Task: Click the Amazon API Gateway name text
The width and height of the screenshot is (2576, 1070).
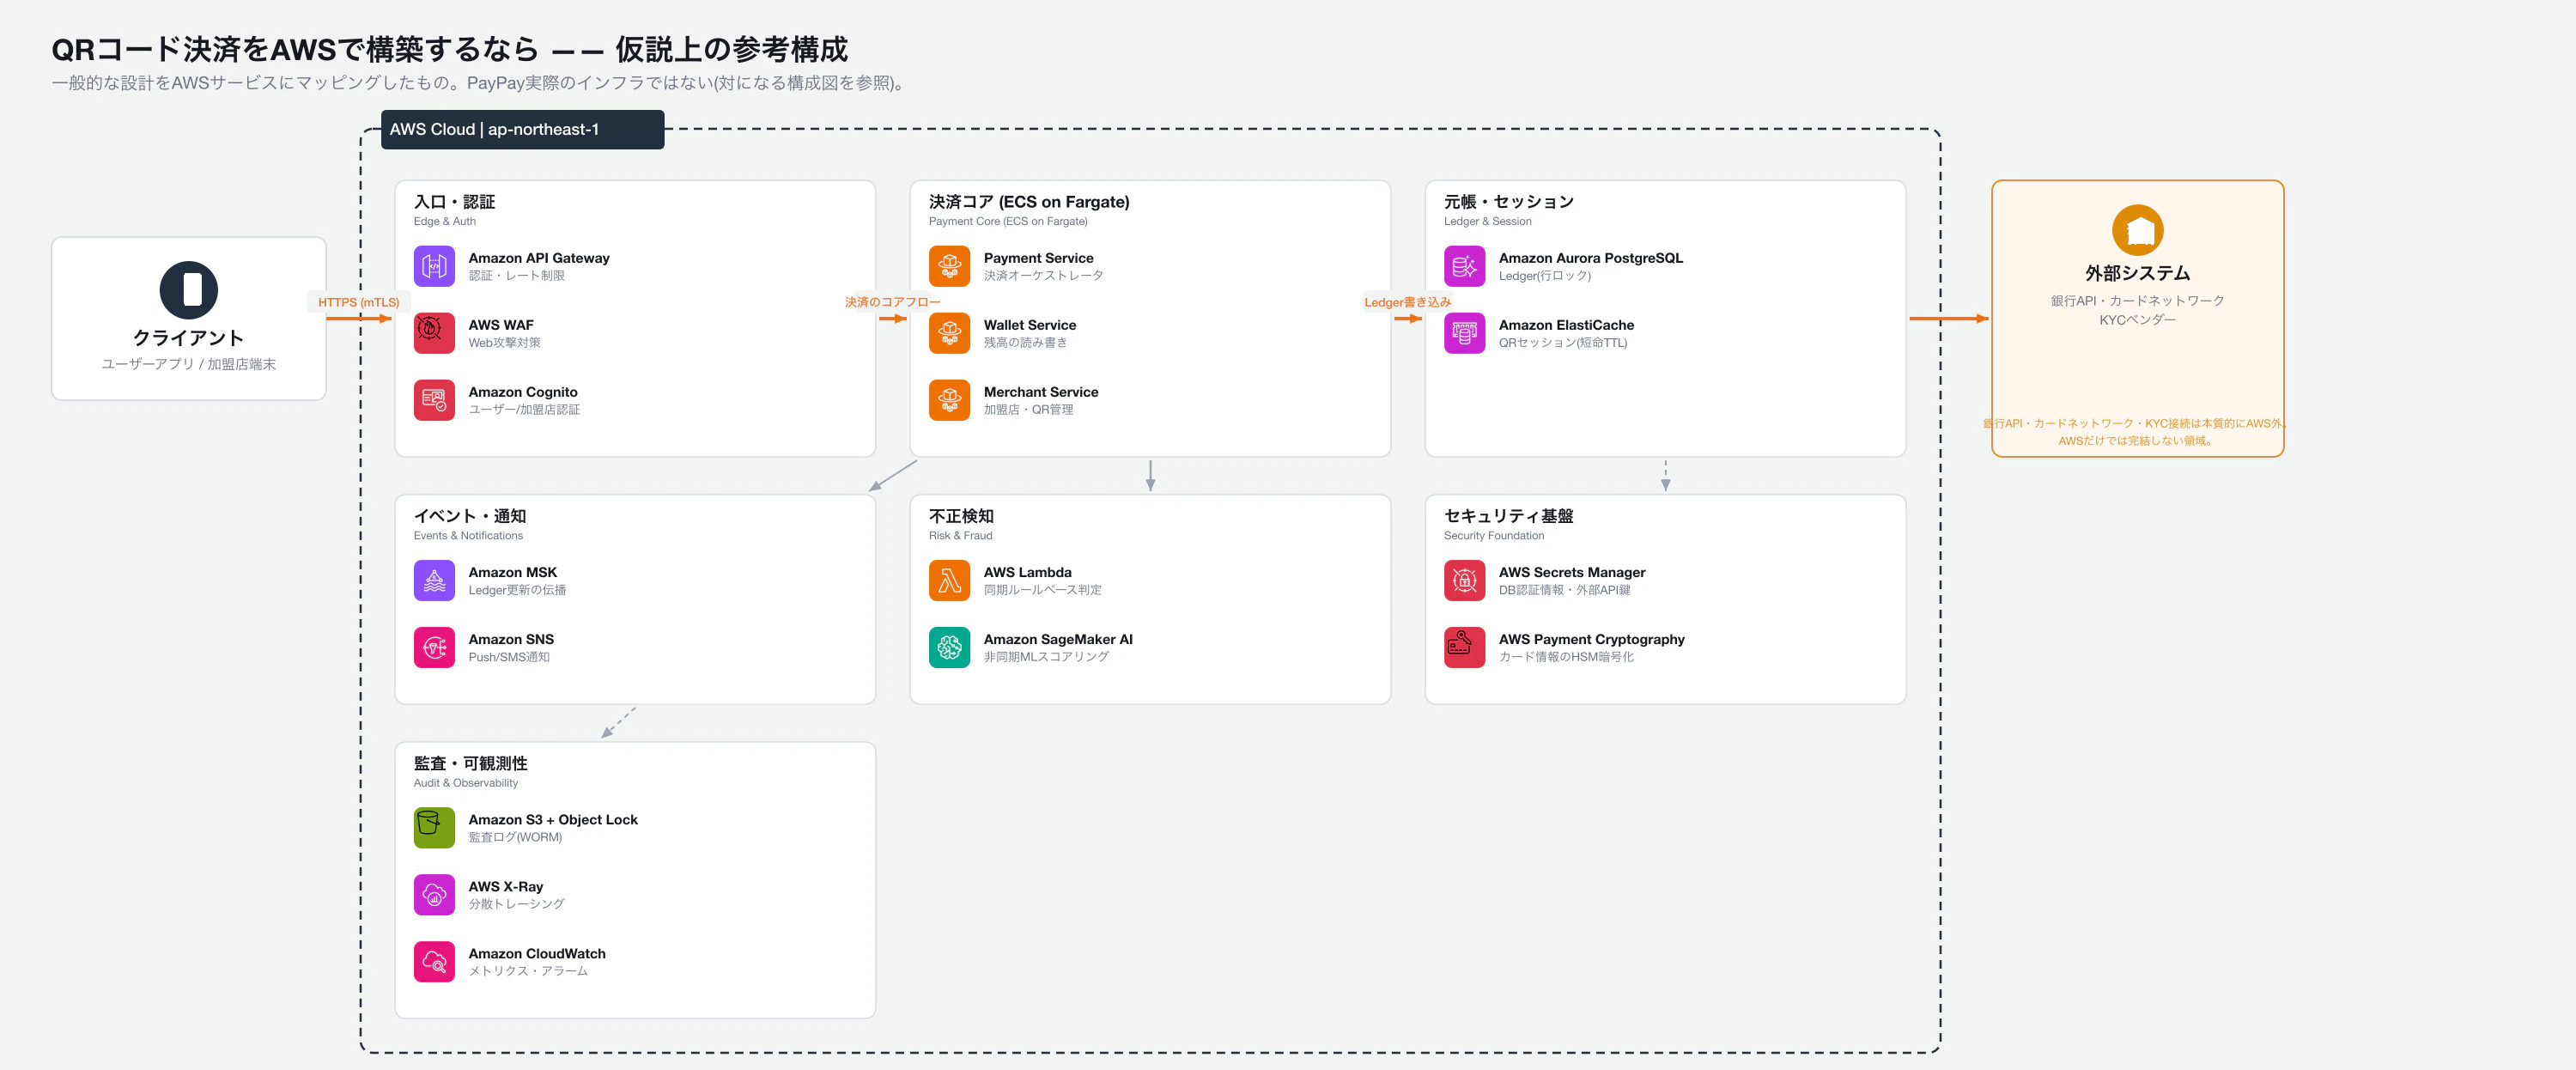Action: [x=539, y=258]
